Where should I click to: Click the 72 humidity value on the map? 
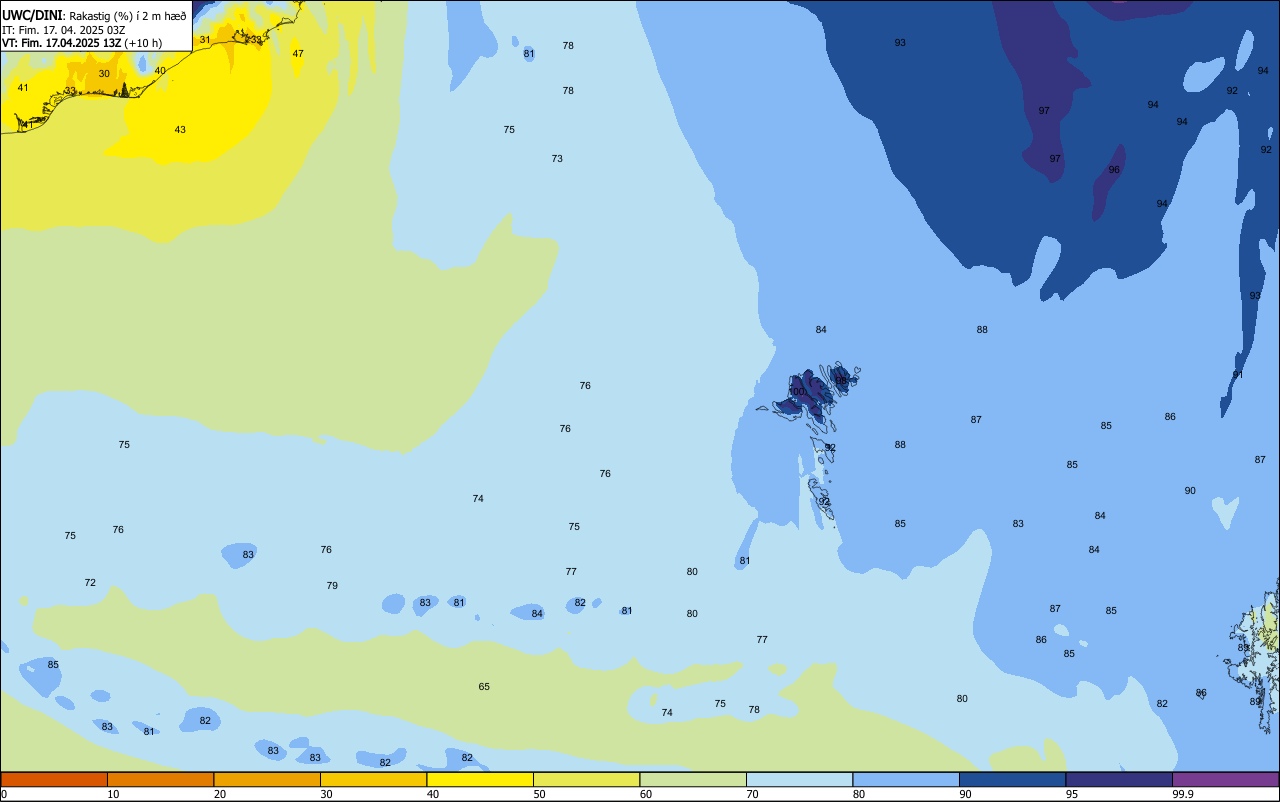pyautogui.click(x=90, y=583)
